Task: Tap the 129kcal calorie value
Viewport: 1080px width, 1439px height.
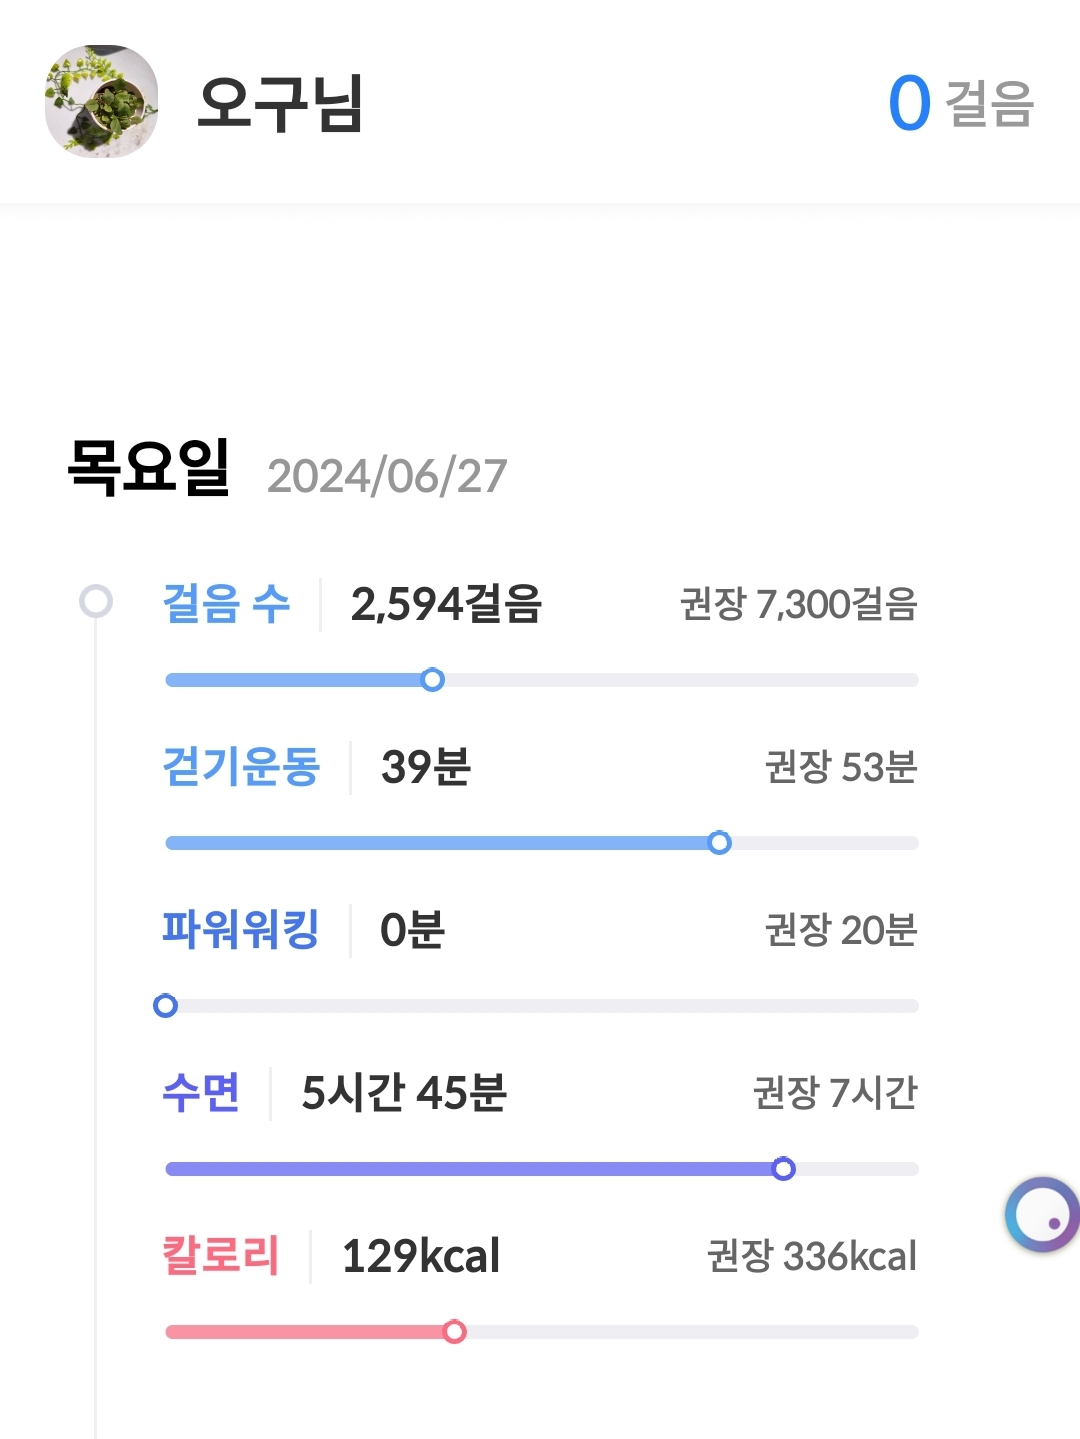Action: click(x=420, y=1256)
